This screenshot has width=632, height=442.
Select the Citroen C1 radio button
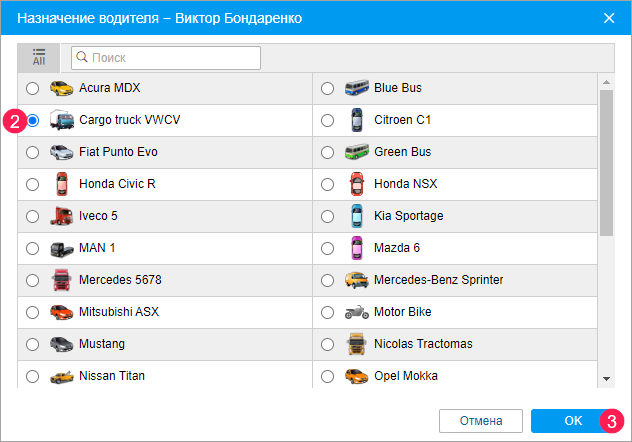click(327, 120)
